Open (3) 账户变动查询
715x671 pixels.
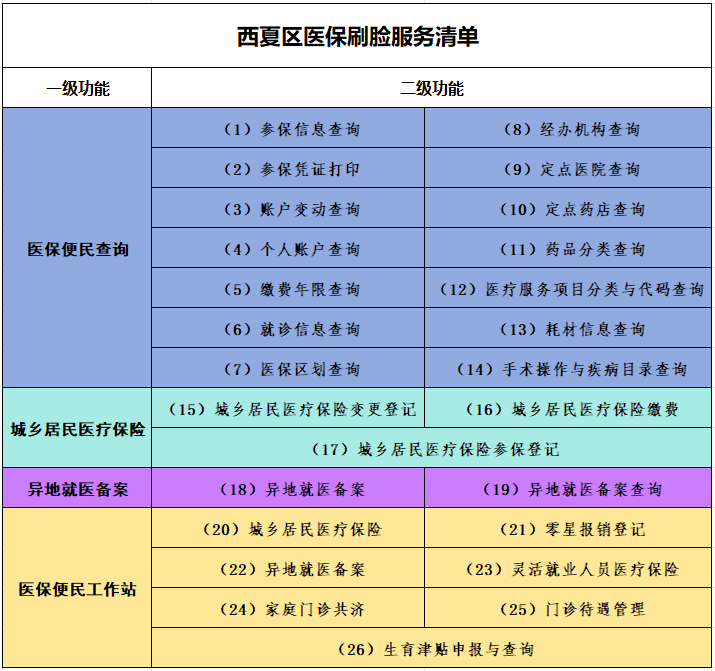(289, 209)
